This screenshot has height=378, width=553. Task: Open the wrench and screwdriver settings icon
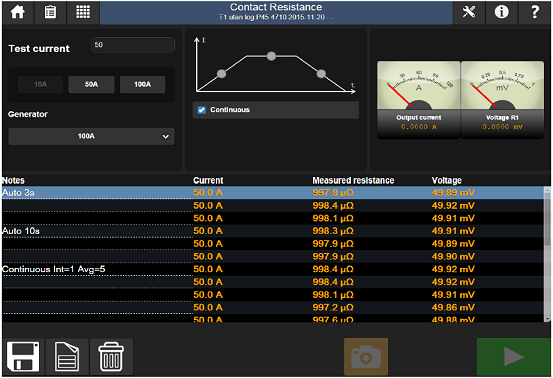click(x=469, y=12)
